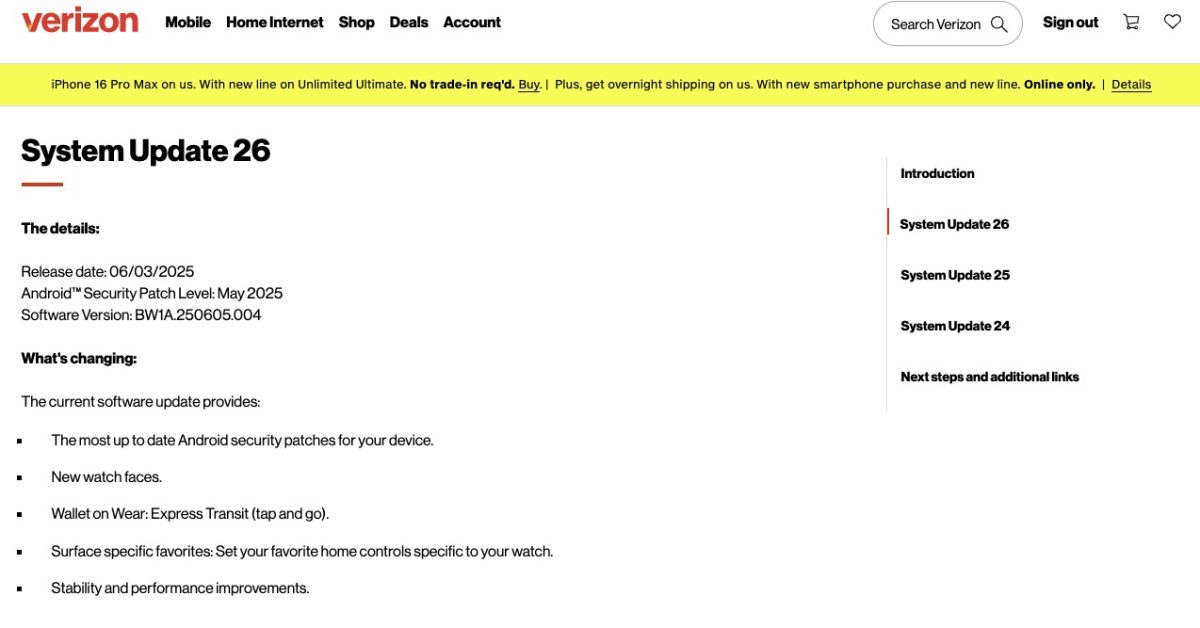
Task: Click the "What's changing:" subheading
Action: (x=79, y=358)
